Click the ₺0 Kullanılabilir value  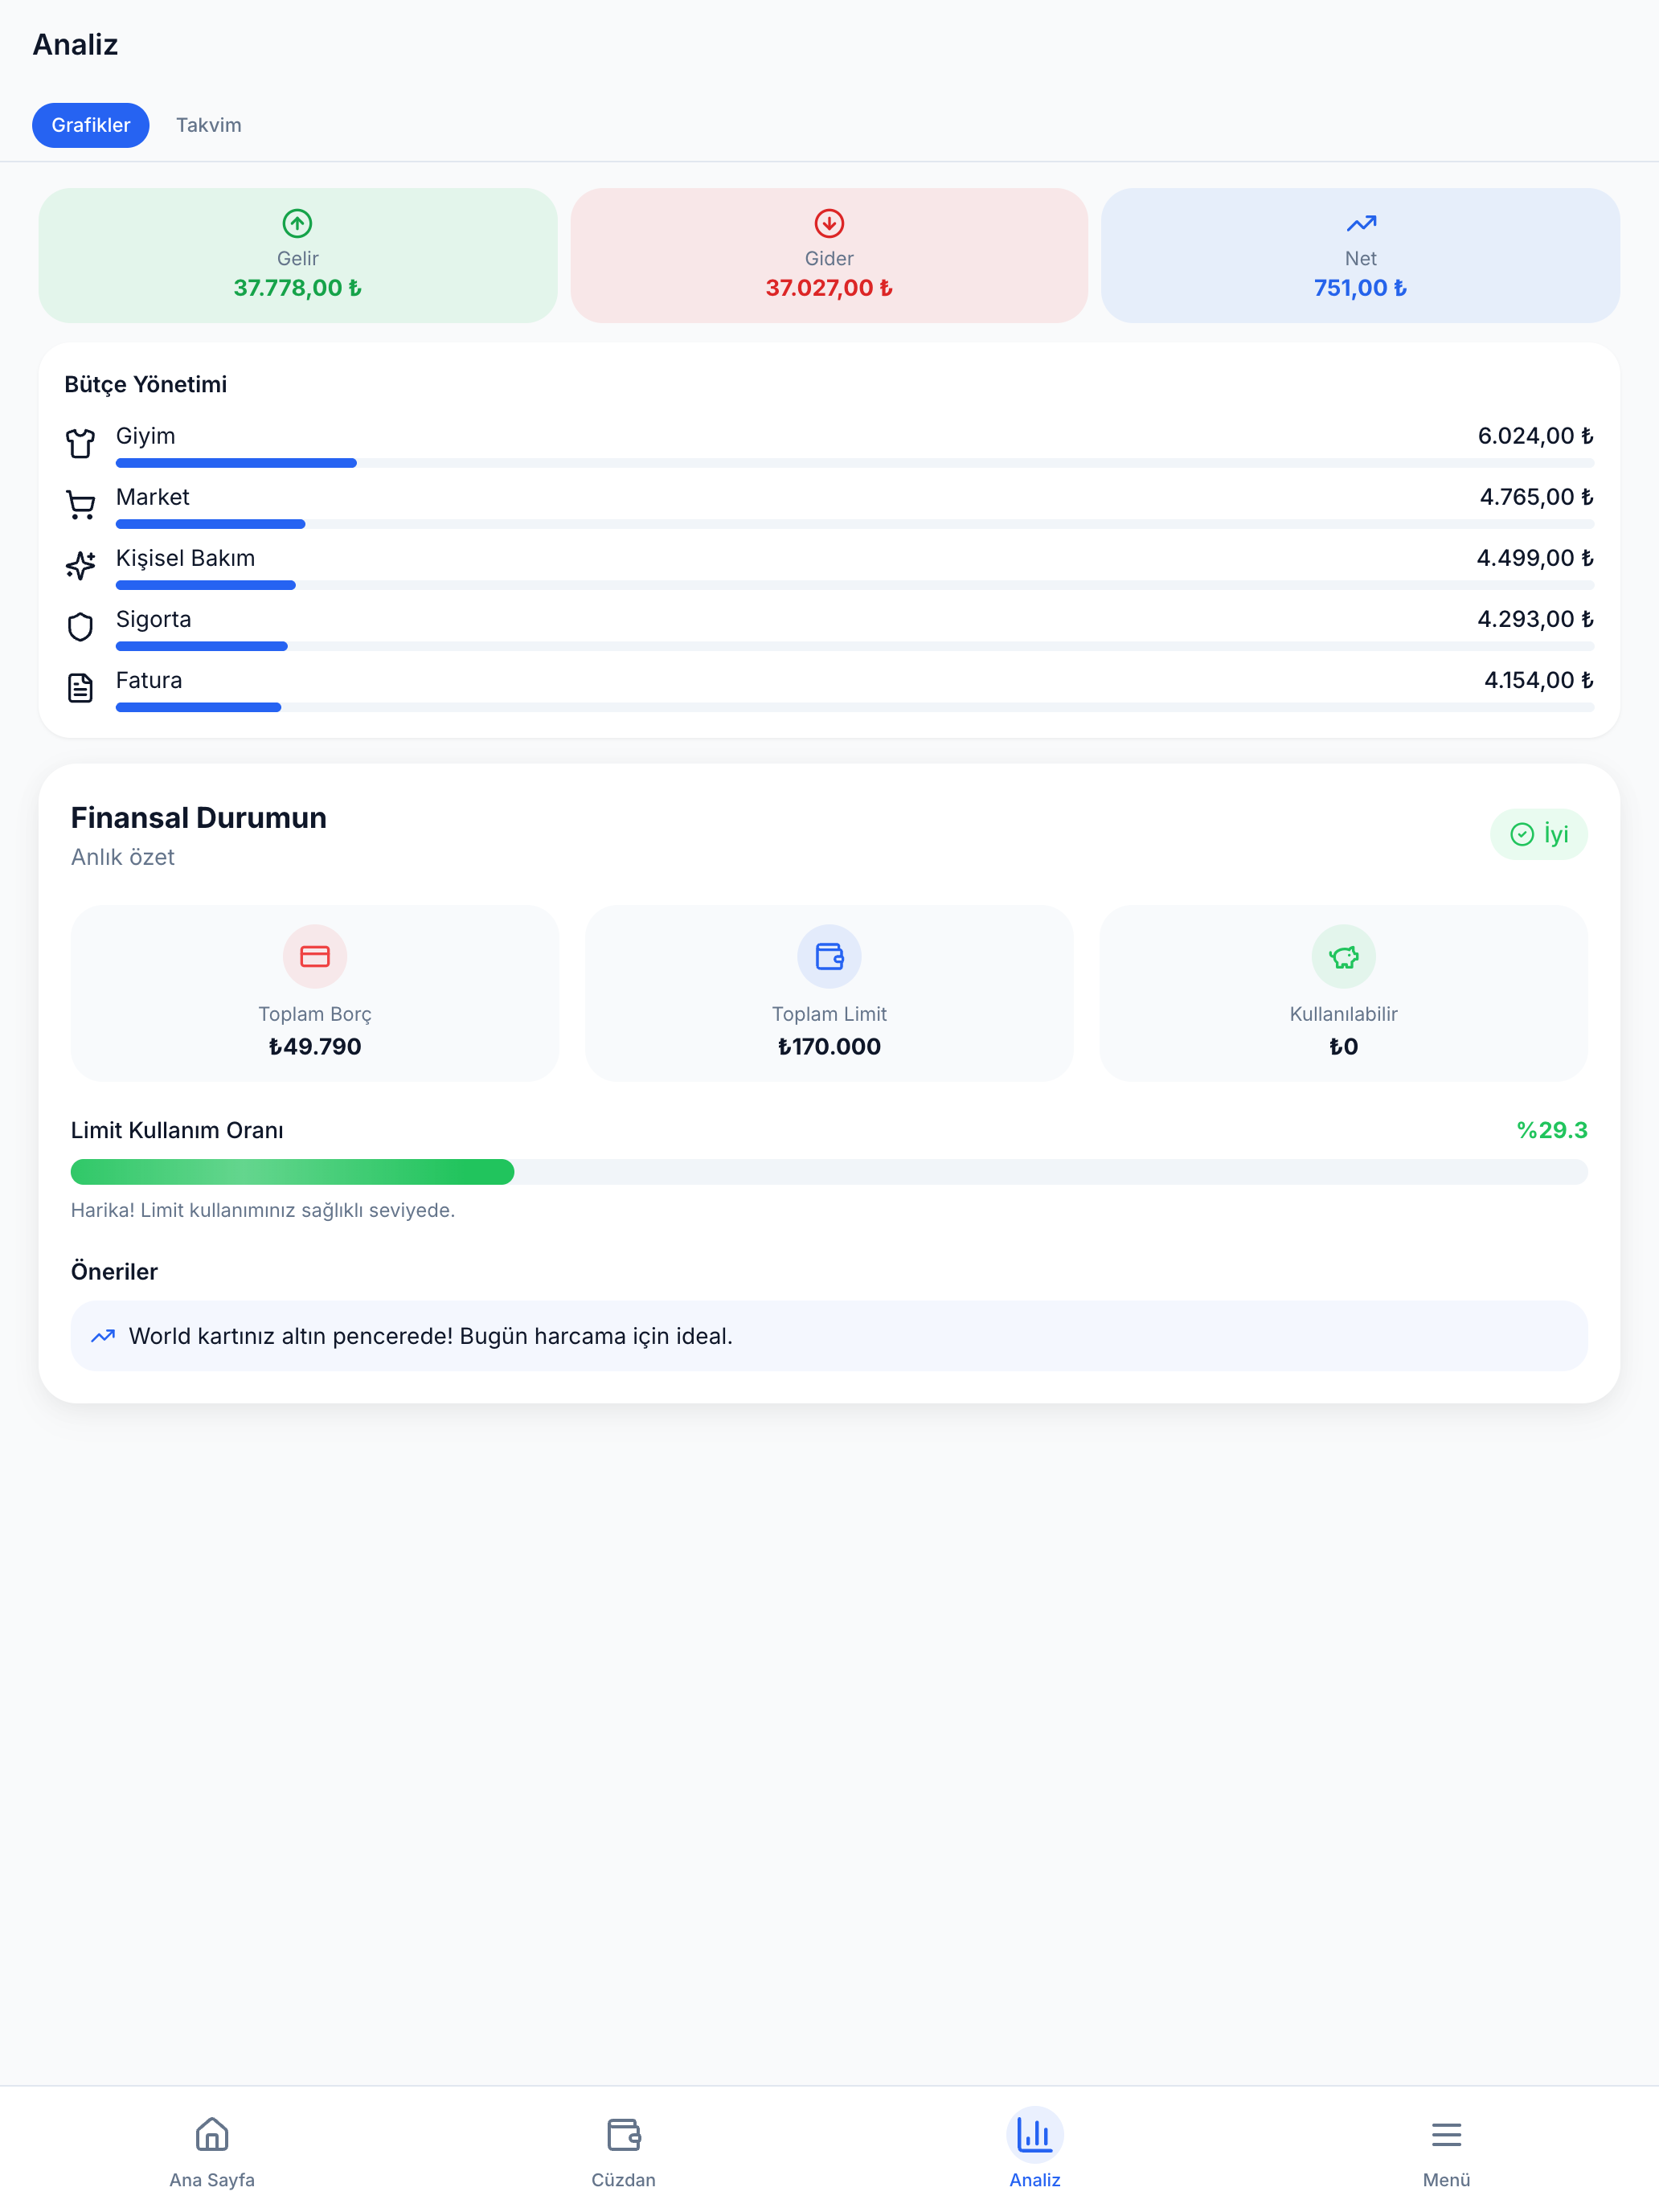[1343, 1047]
